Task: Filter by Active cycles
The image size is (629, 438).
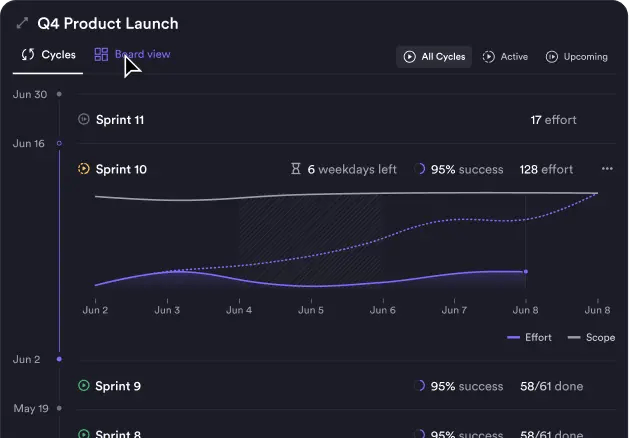Action: click(x=505, y=57)
